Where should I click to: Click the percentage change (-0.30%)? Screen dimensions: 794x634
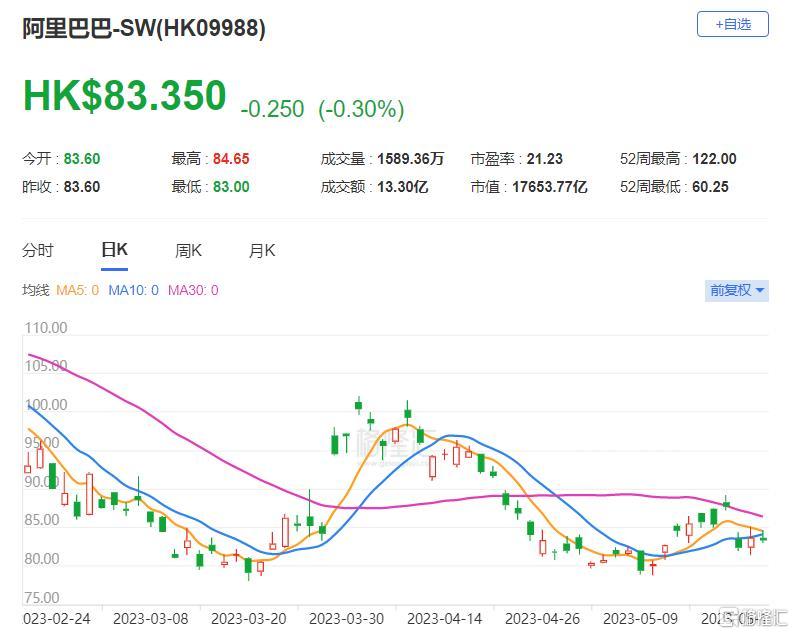pyautogui.click(x=361, y=109)
